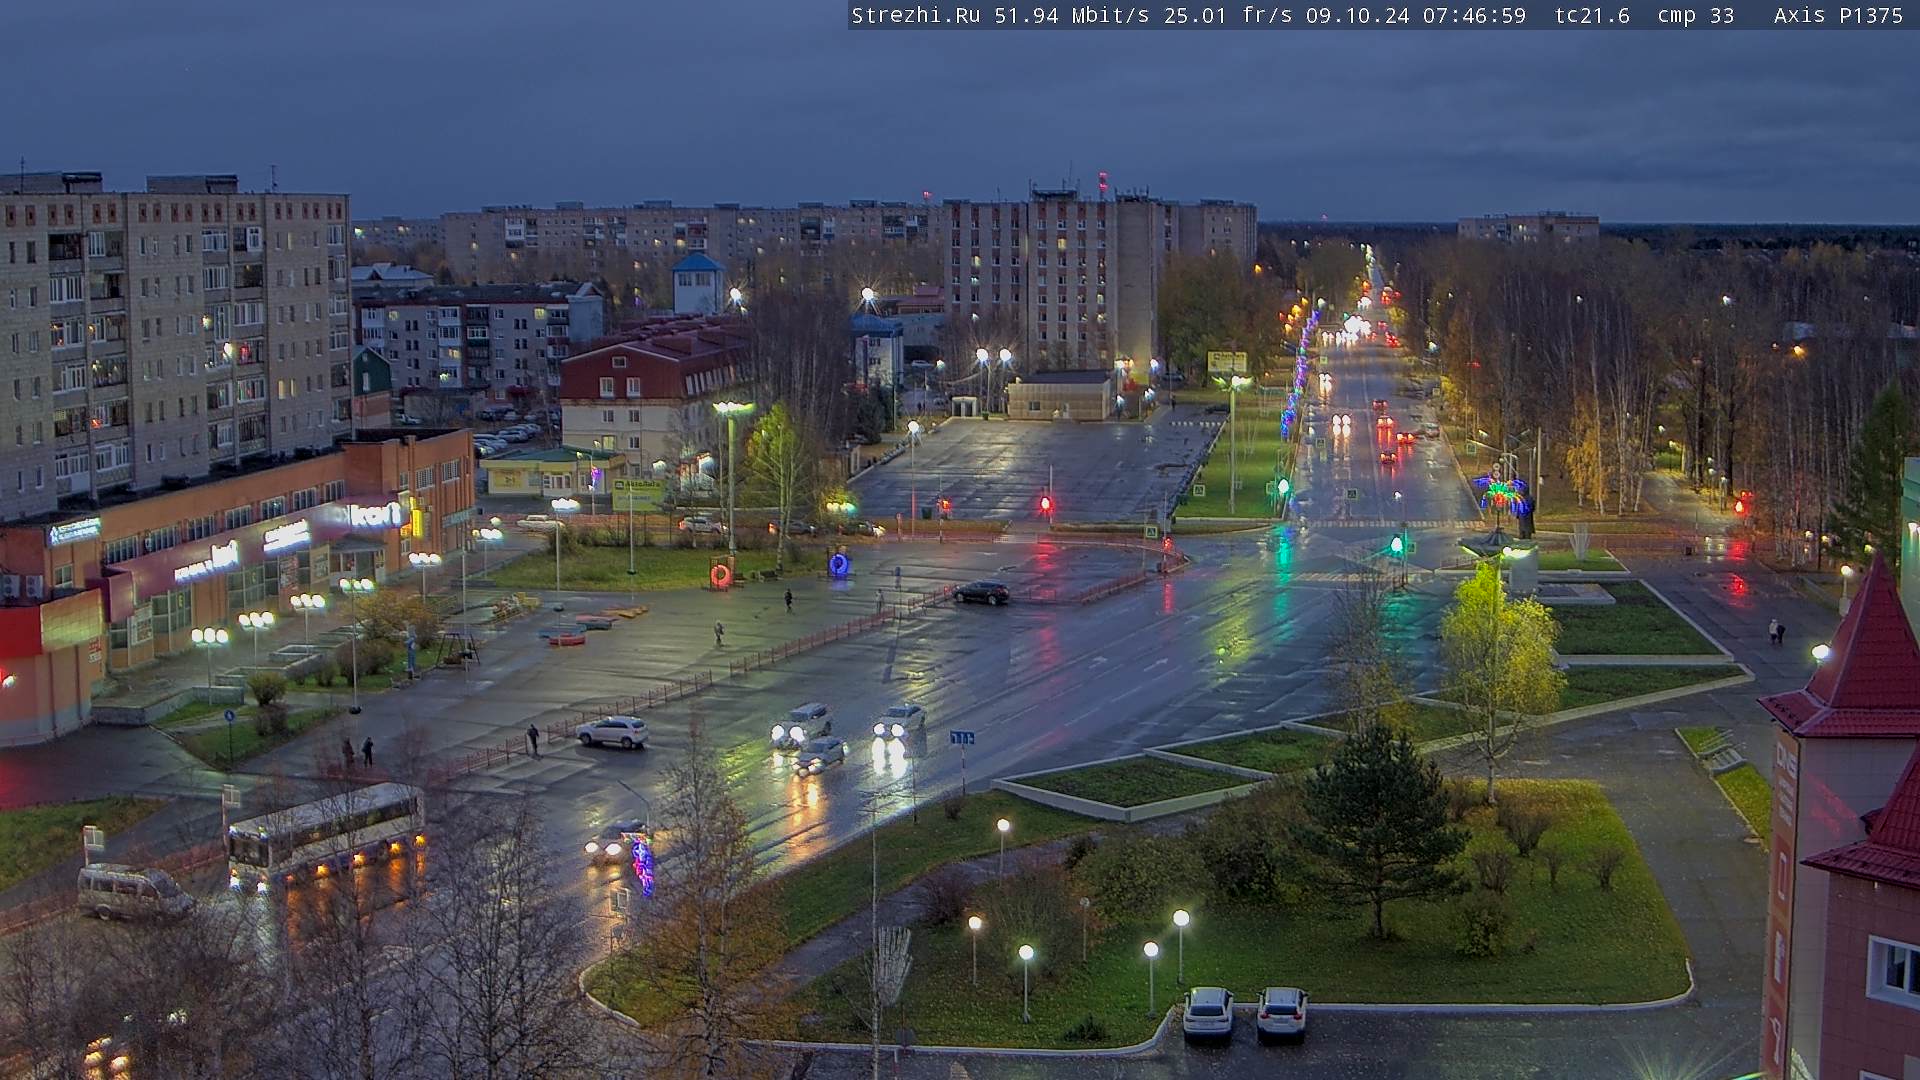Image resolution: width=1920 pixels, height=1080 pixels.
Task: Click the tc21.6 temperature value
Action: point(1592,15)
